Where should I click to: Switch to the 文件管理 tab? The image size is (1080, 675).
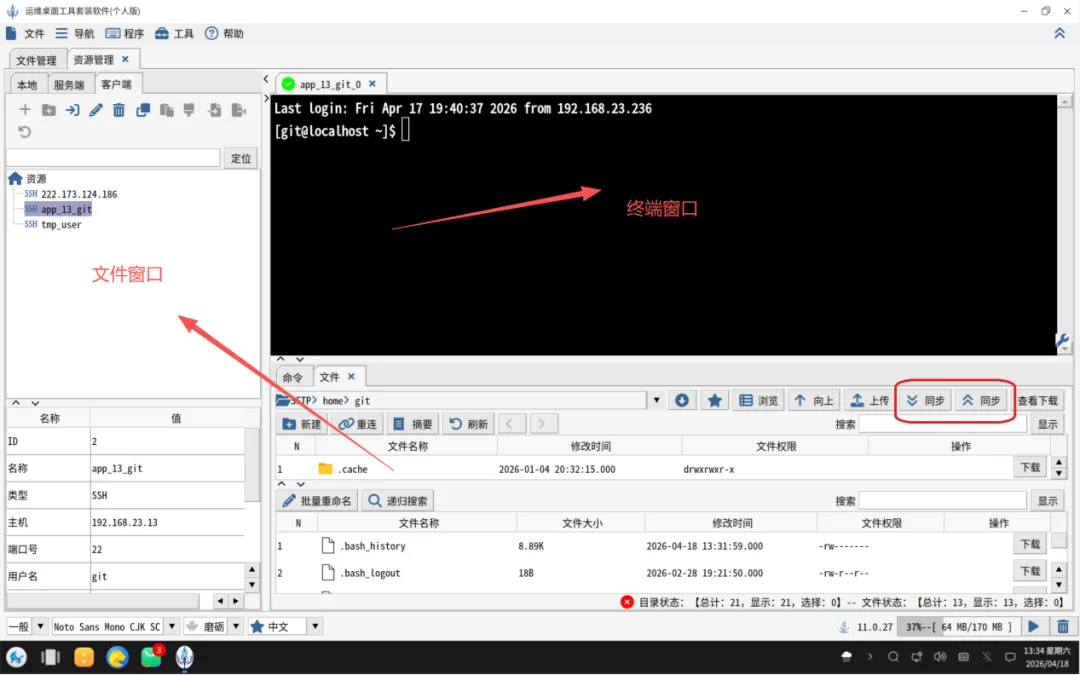(x=37, y=60)
